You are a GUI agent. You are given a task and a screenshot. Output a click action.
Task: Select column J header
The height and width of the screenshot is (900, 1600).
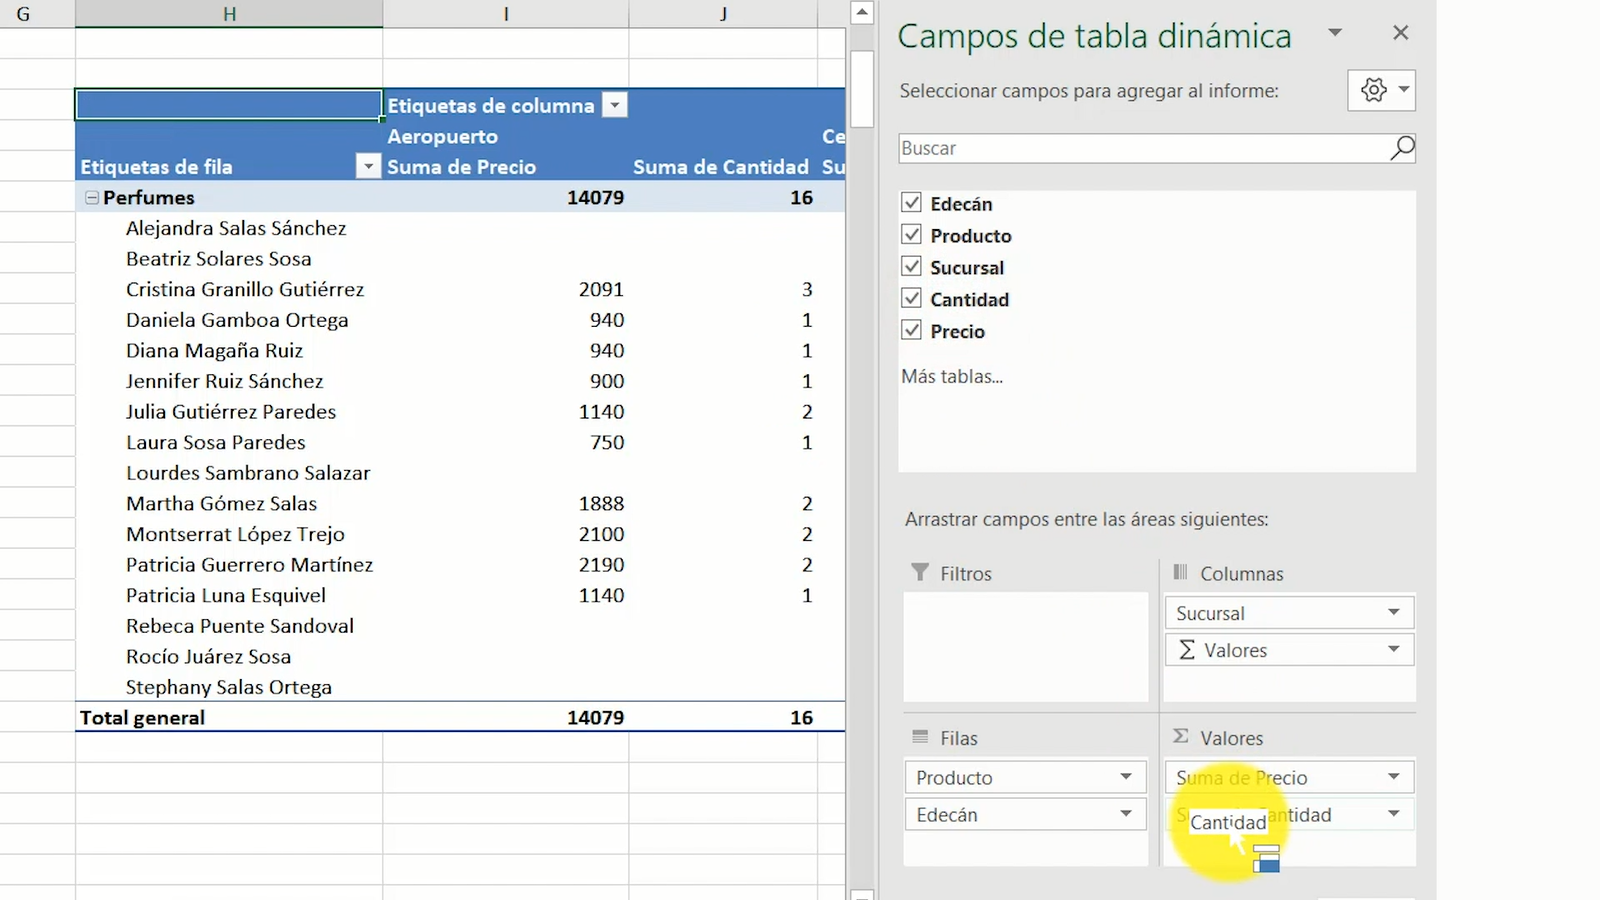[723, 14]
